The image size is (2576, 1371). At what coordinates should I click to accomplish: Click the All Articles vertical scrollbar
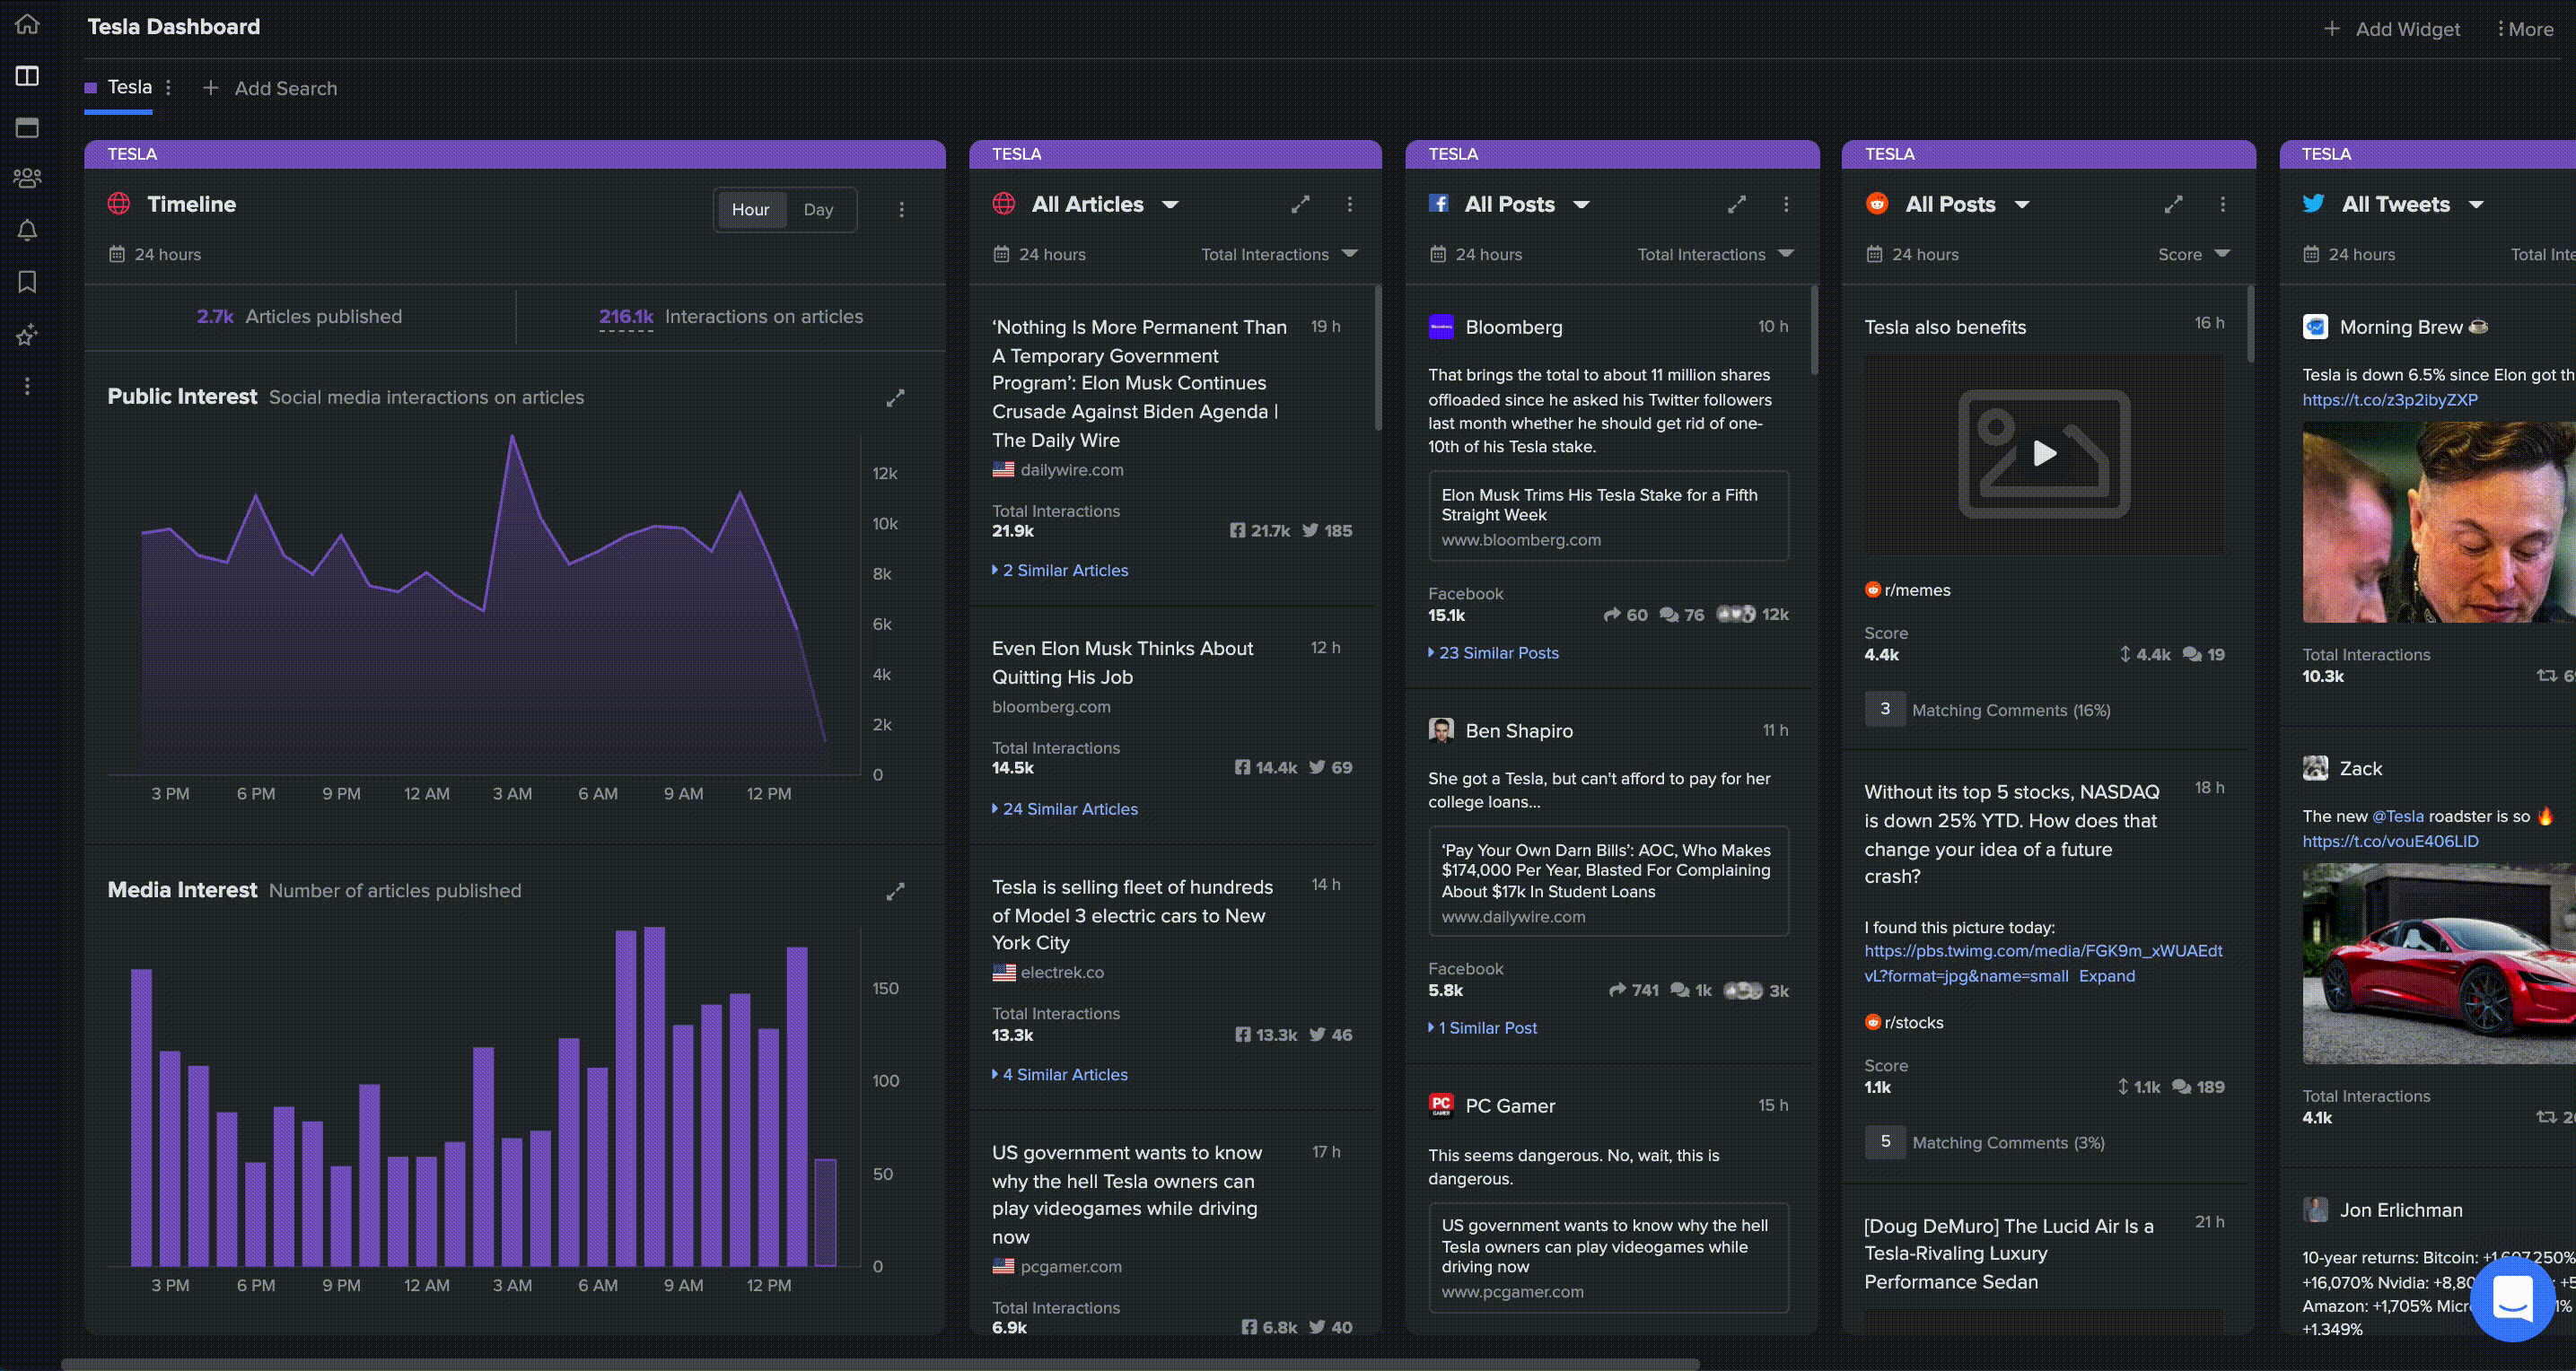click(x=1377, y=358)
